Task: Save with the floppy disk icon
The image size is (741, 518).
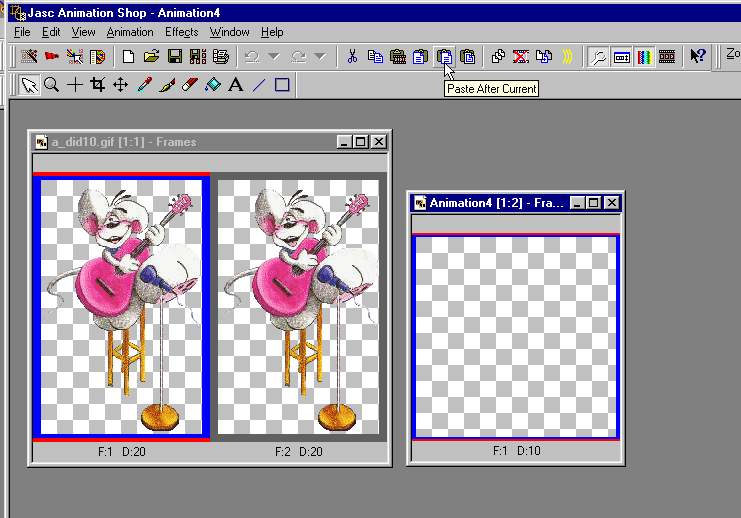Action: click(x=175, y=57)
